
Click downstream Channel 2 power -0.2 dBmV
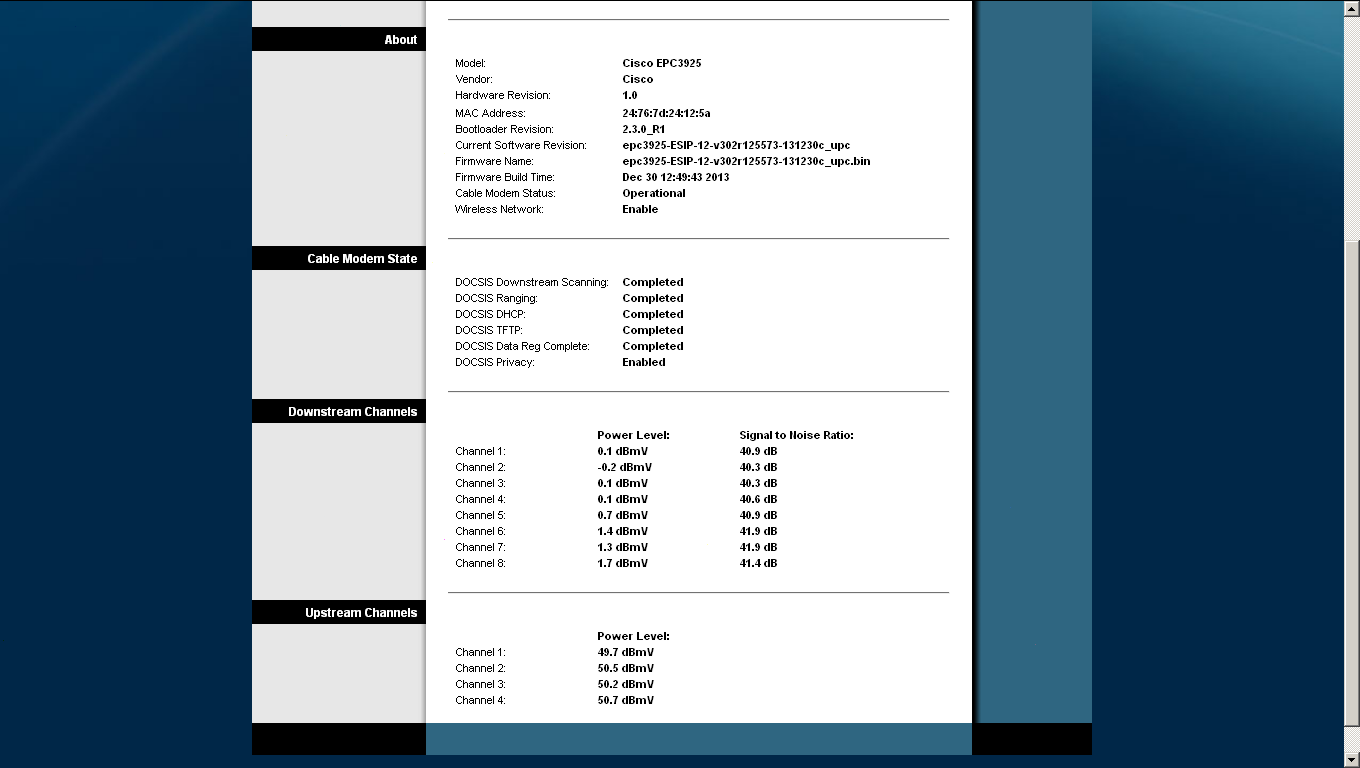625,467
